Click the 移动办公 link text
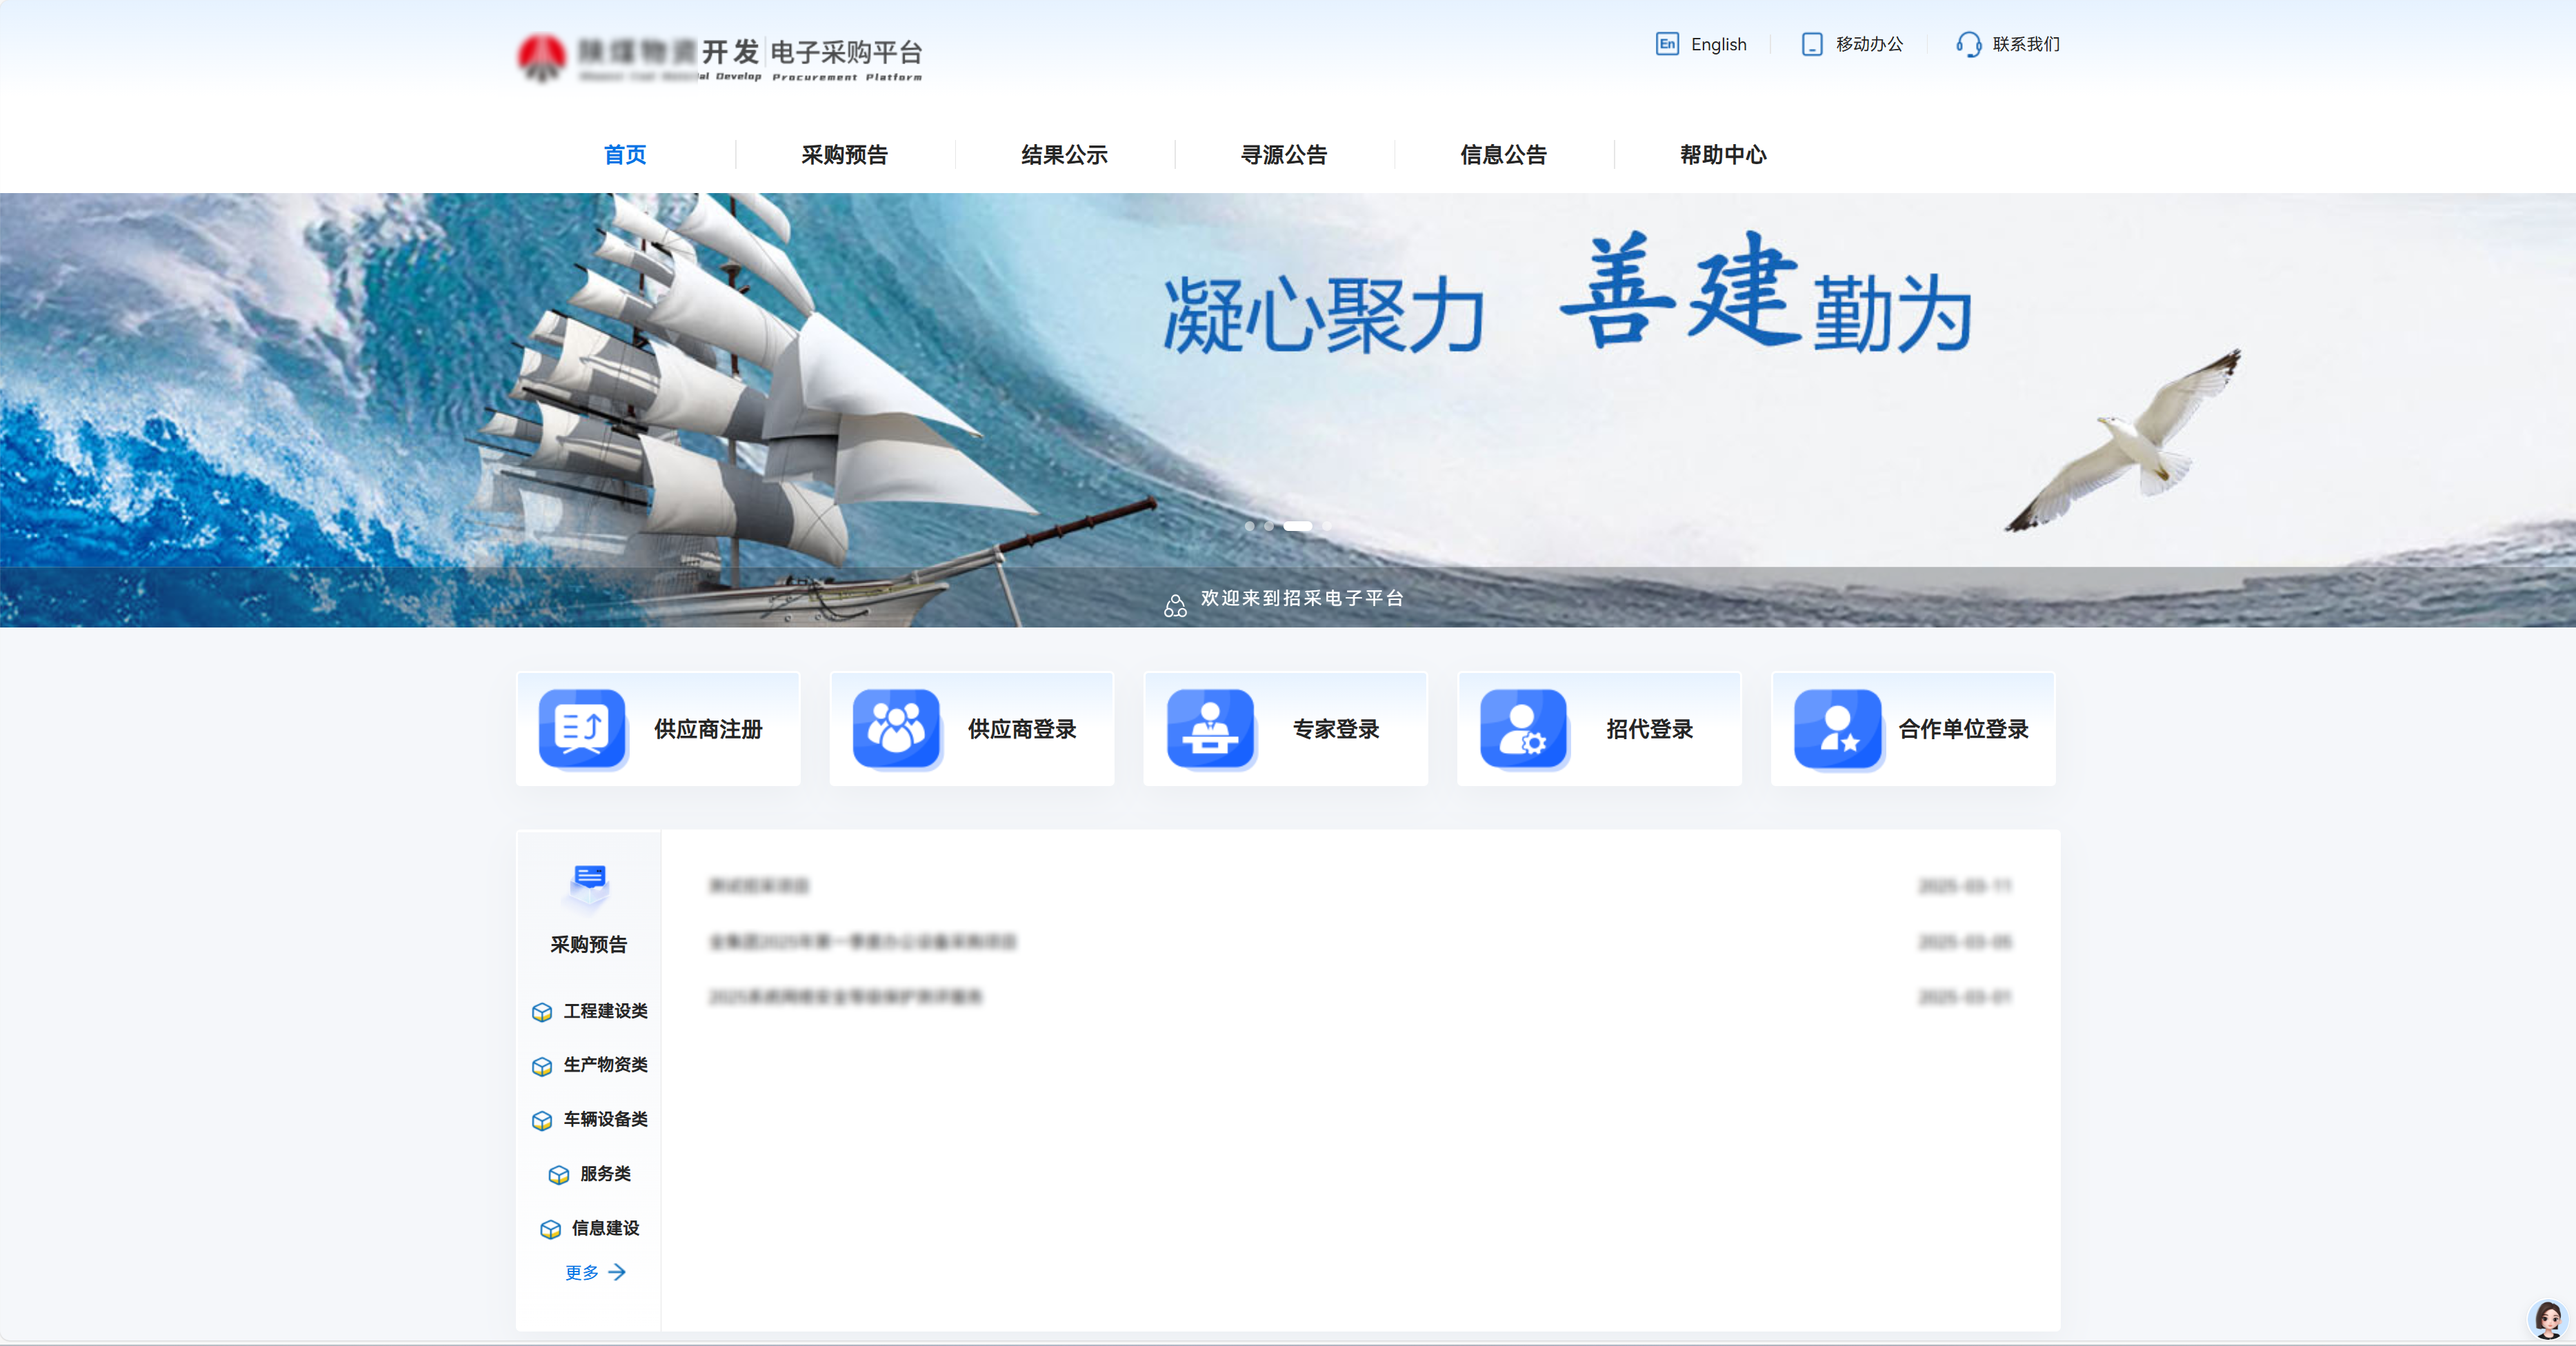Viewport: 2576px width, 1346px height. (x=1869, y=44)
